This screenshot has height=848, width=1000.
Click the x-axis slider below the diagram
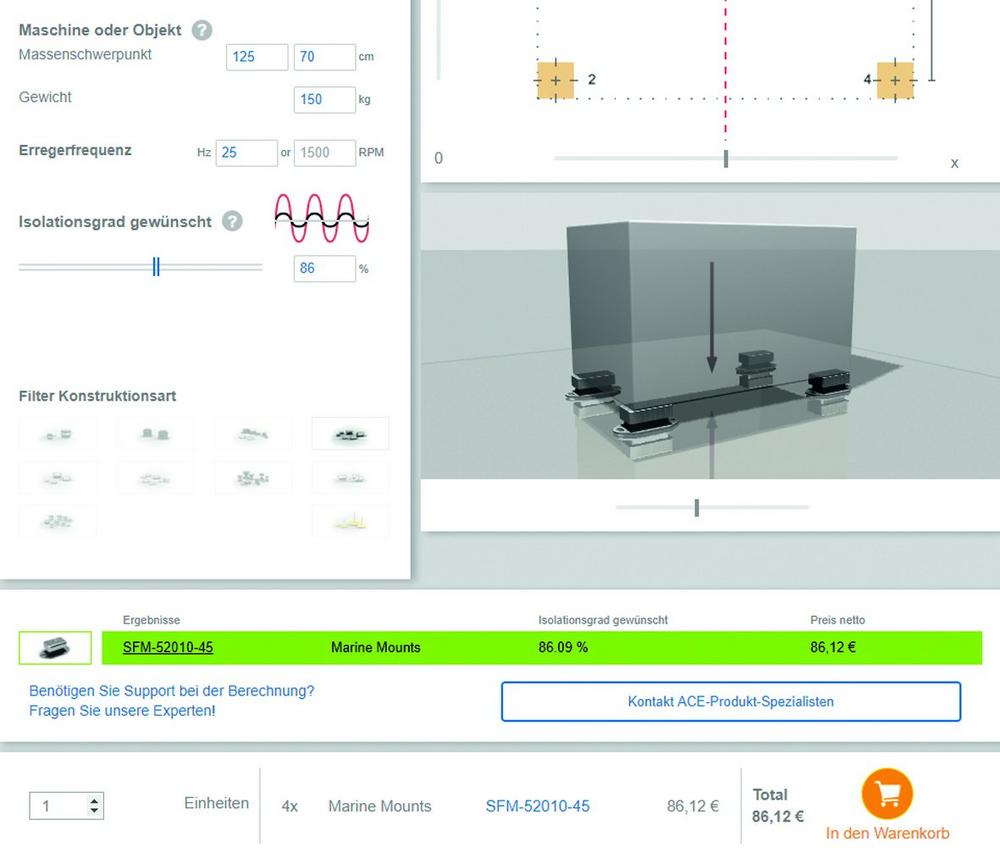(726, 158)
